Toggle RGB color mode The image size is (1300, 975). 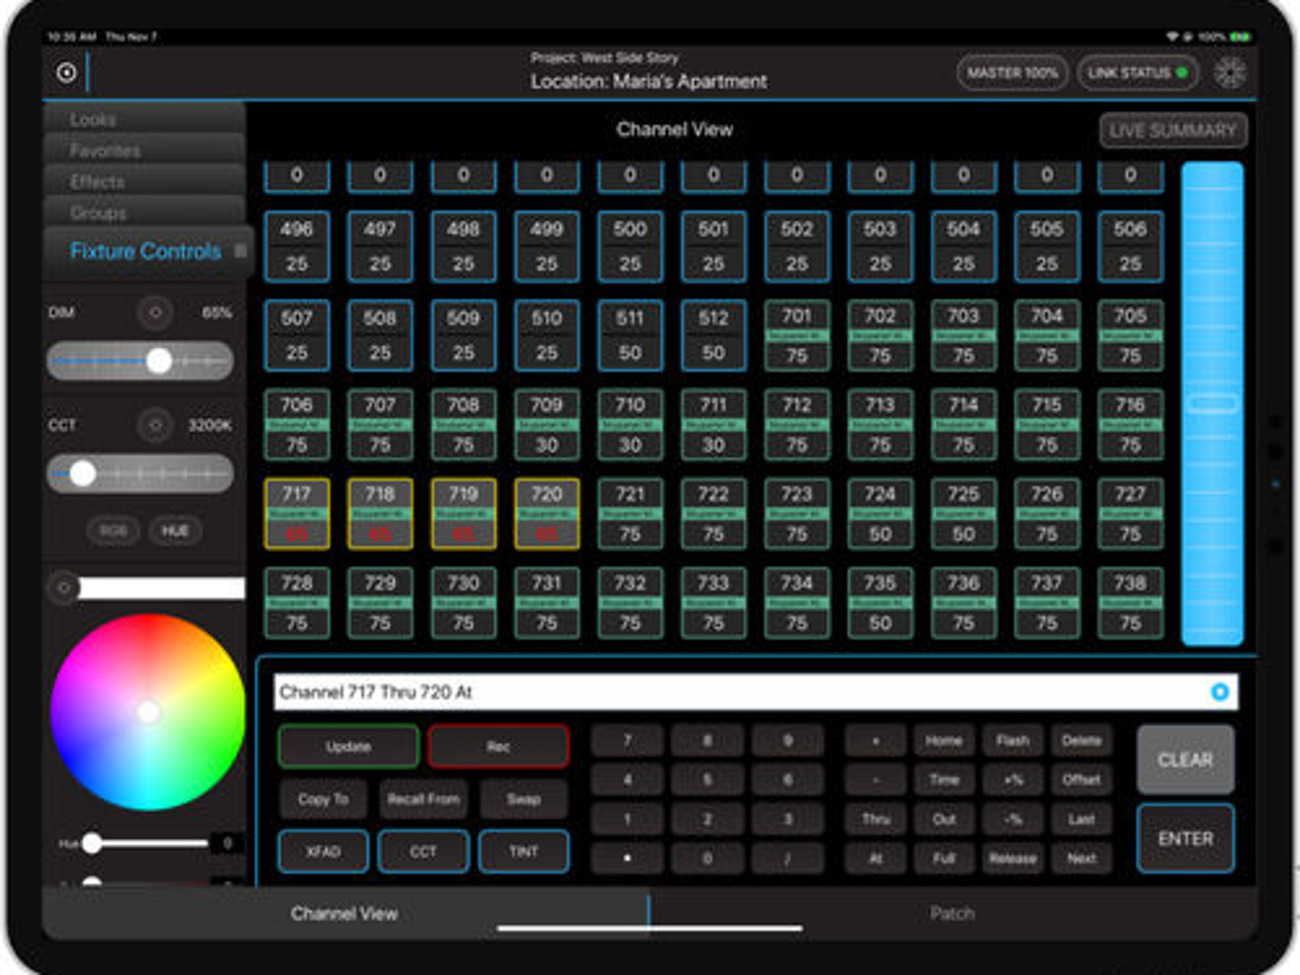point(113,531)
